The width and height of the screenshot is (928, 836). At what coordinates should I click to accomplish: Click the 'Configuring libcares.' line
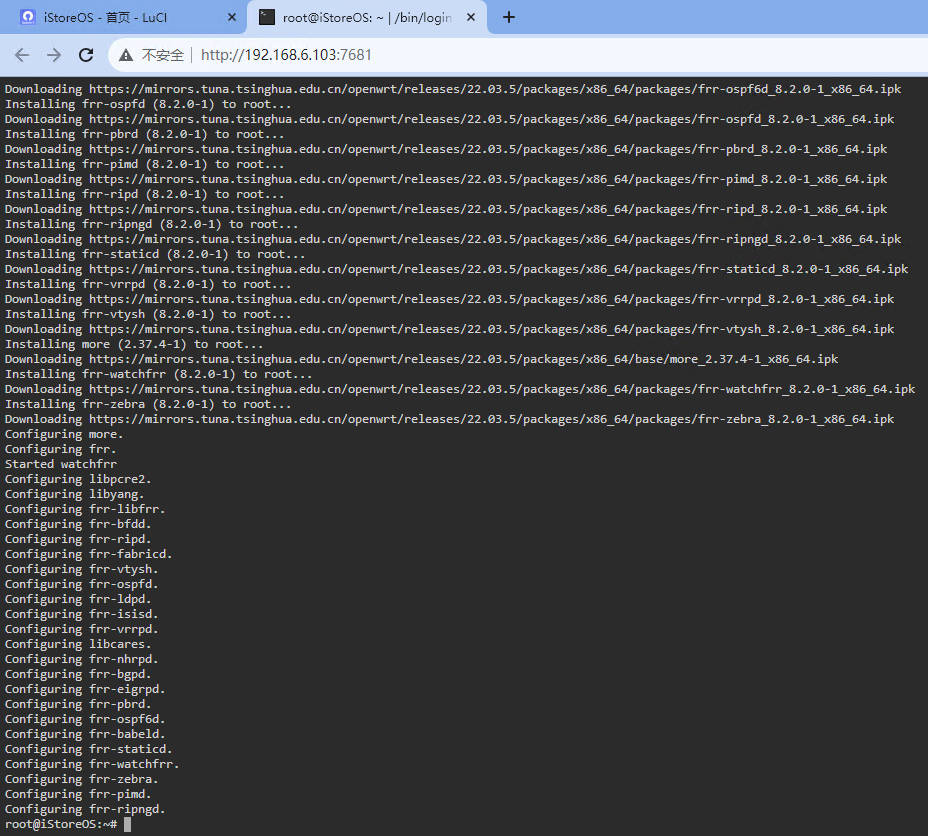pos(78,644)
